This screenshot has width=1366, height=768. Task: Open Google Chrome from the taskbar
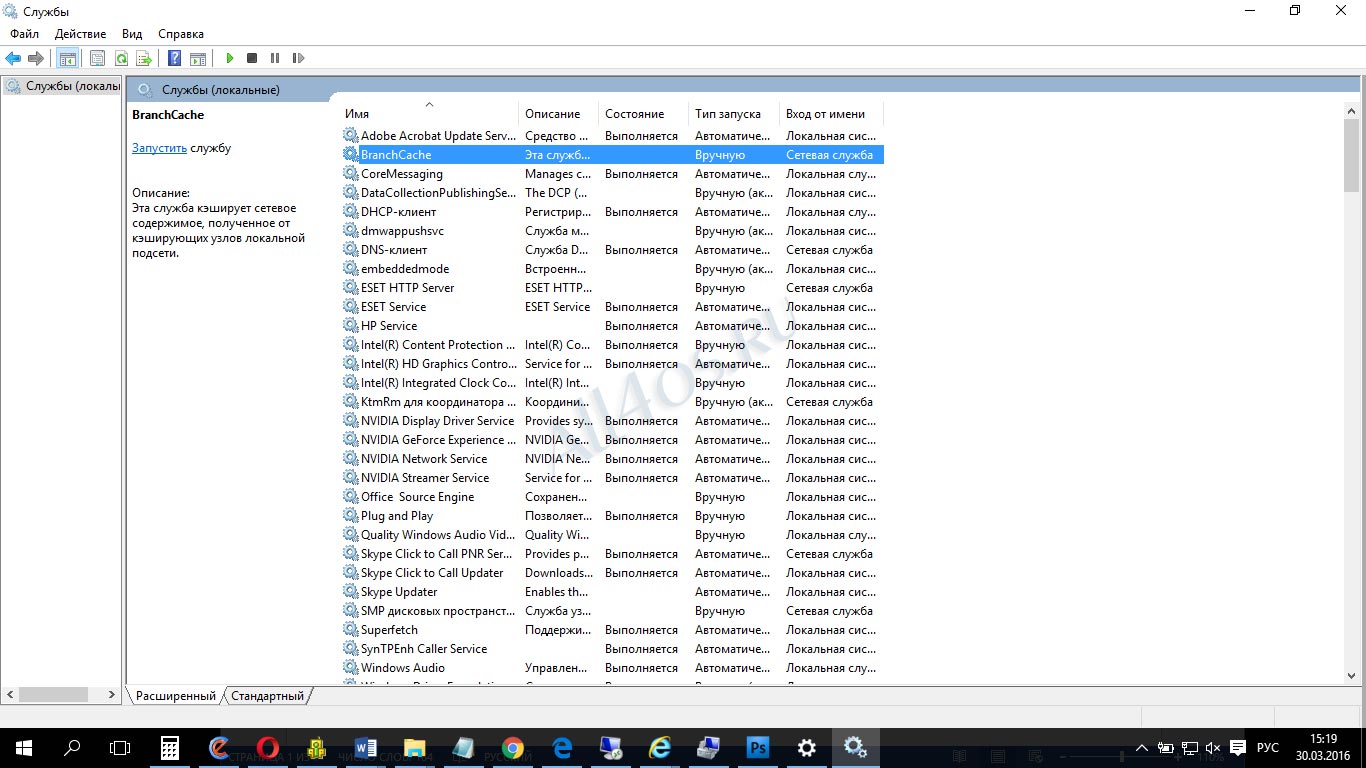point(513,747)
